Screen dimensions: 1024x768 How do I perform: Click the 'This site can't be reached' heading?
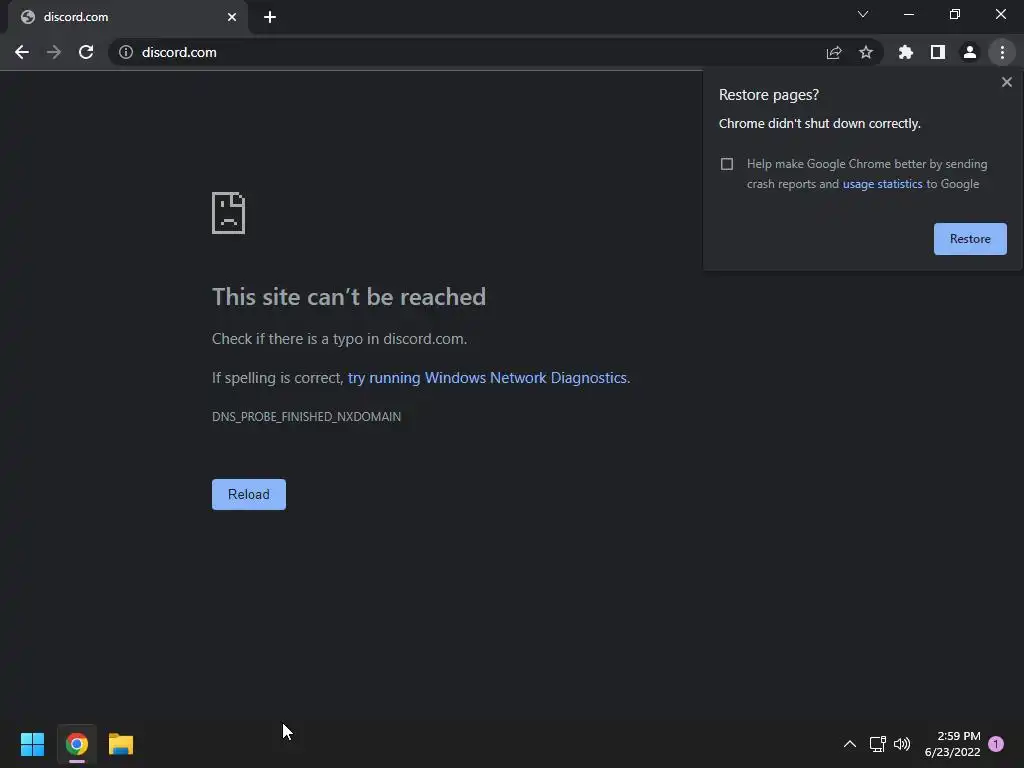[x=349, y=297]
